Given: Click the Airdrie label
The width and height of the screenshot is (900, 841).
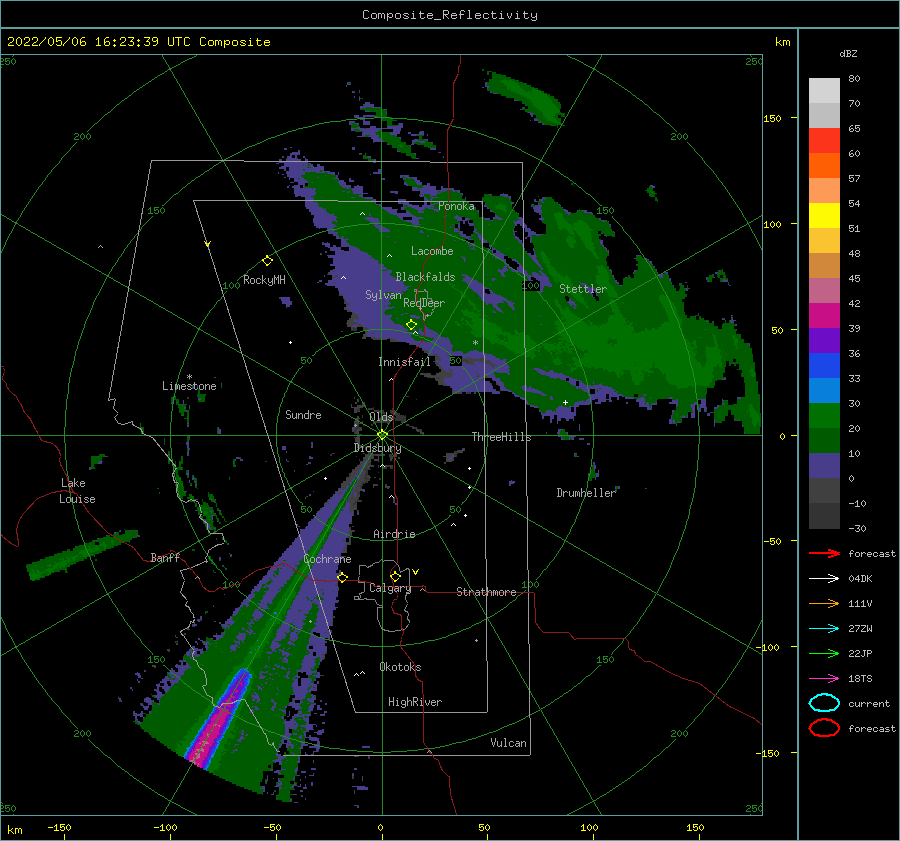Looking at the screenshot, I should [x=394, y=534].
